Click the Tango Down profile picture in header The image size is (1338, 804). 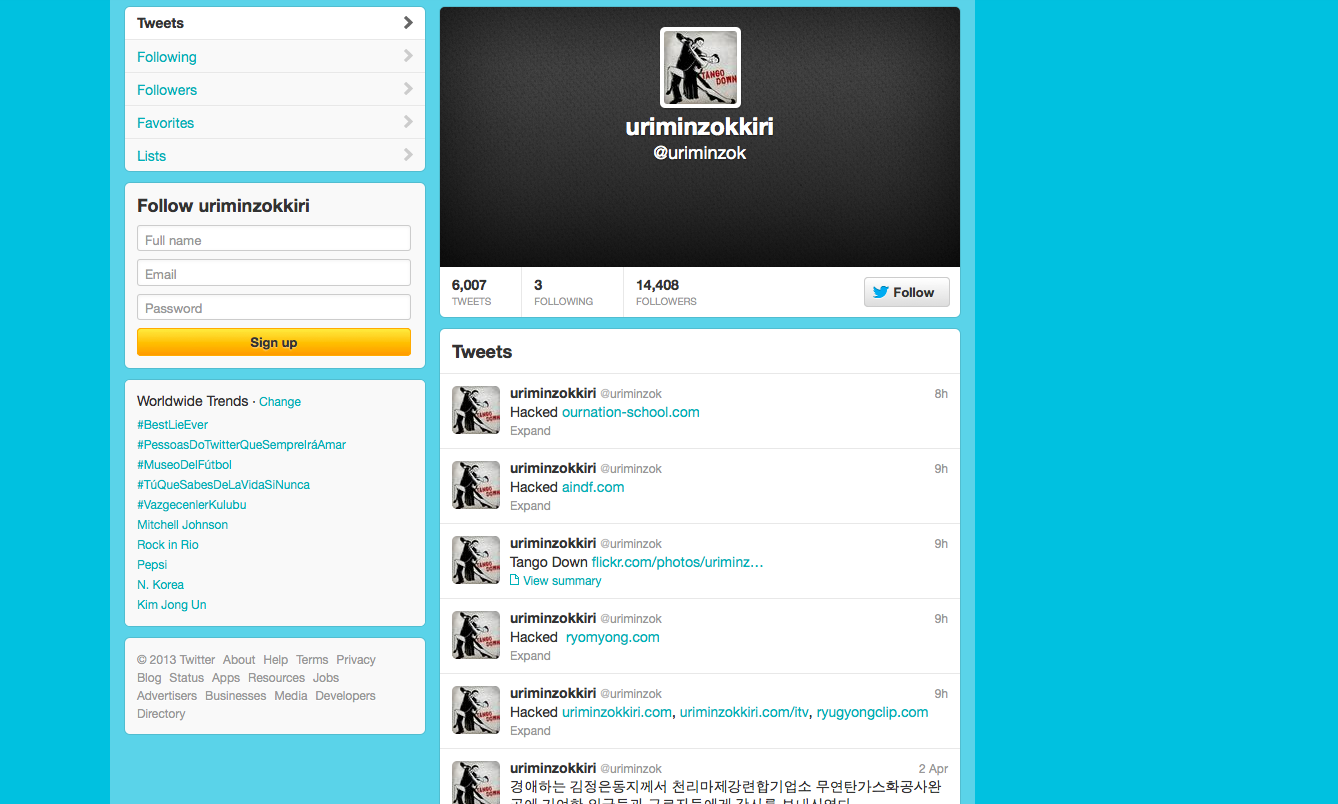pos(700,67)
